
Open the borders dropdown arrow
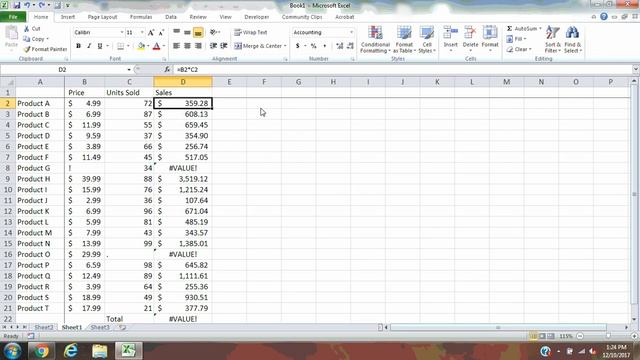click(x=128, y=46)
